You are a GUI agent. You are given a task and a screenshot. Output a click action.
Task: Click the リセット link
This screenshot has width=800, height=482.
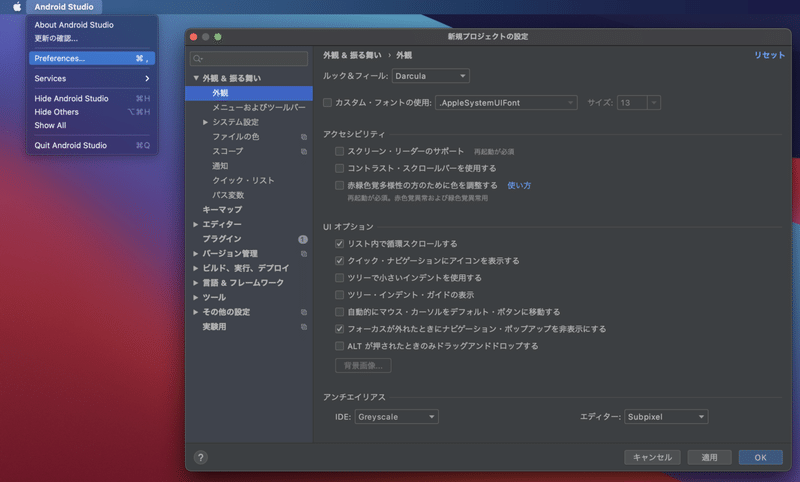coord(769,55)
